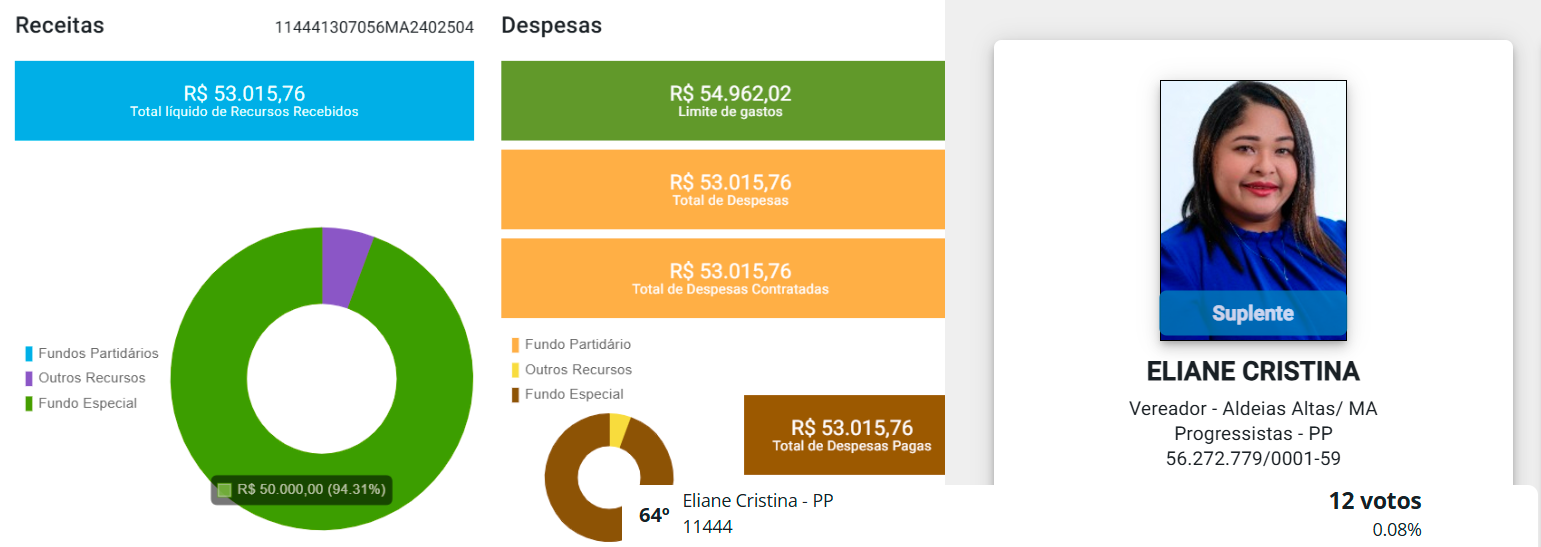The height and width of the screenshot is (547, 1541).
Task: Click the purple Outros Recursos swatch under Receitas
Action: (x=29, y=379)
